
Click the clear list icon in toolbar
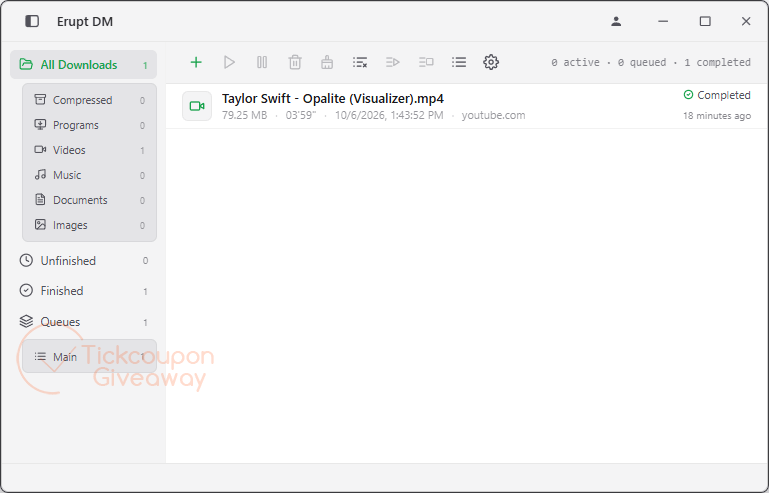point(360,62)
